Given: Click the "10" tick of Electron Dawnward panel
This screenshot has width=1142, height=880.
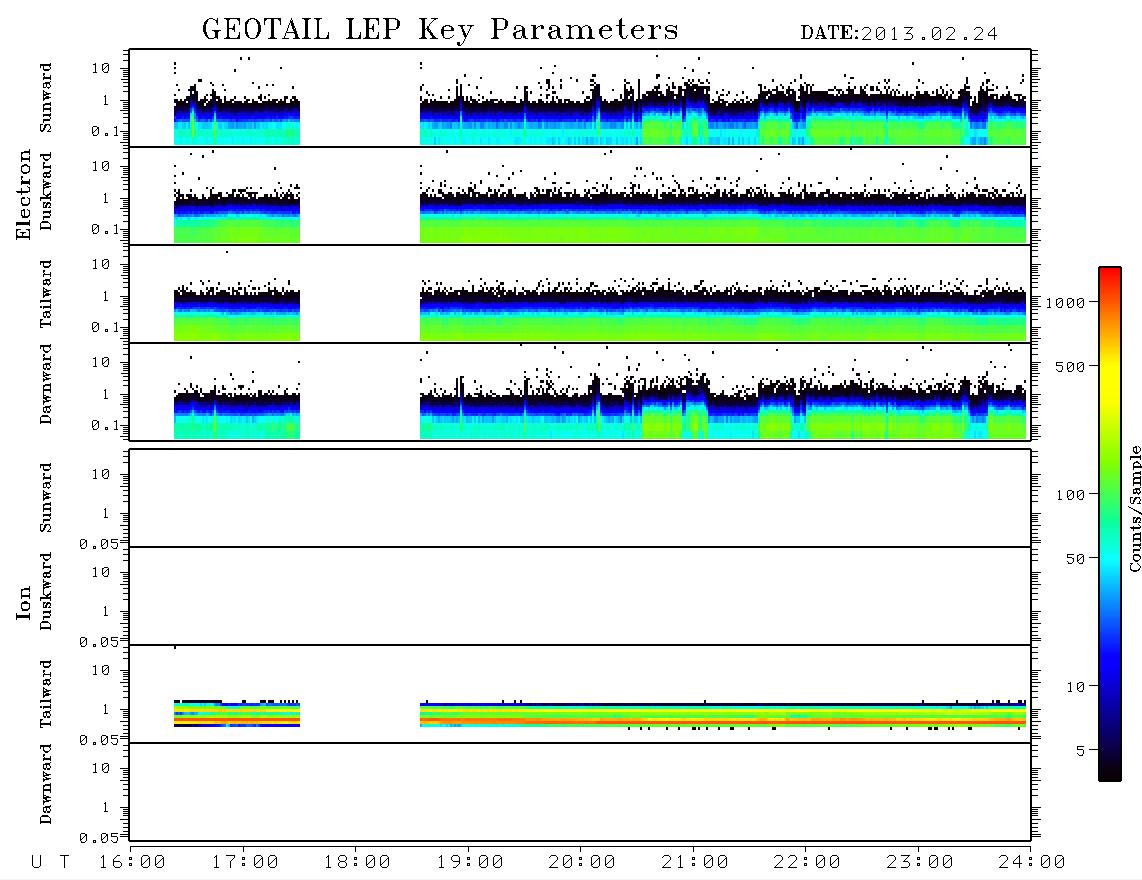Looking at the screenshot, I should coord(101,362).
